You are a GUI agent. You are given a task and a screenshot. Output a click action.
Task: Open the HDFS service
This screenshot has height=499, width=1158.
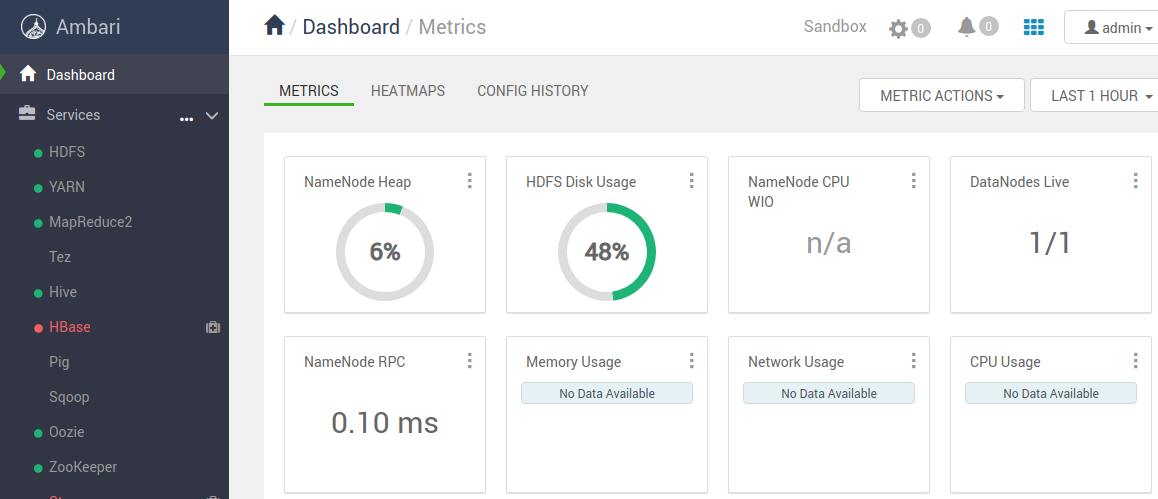point(67,152)
